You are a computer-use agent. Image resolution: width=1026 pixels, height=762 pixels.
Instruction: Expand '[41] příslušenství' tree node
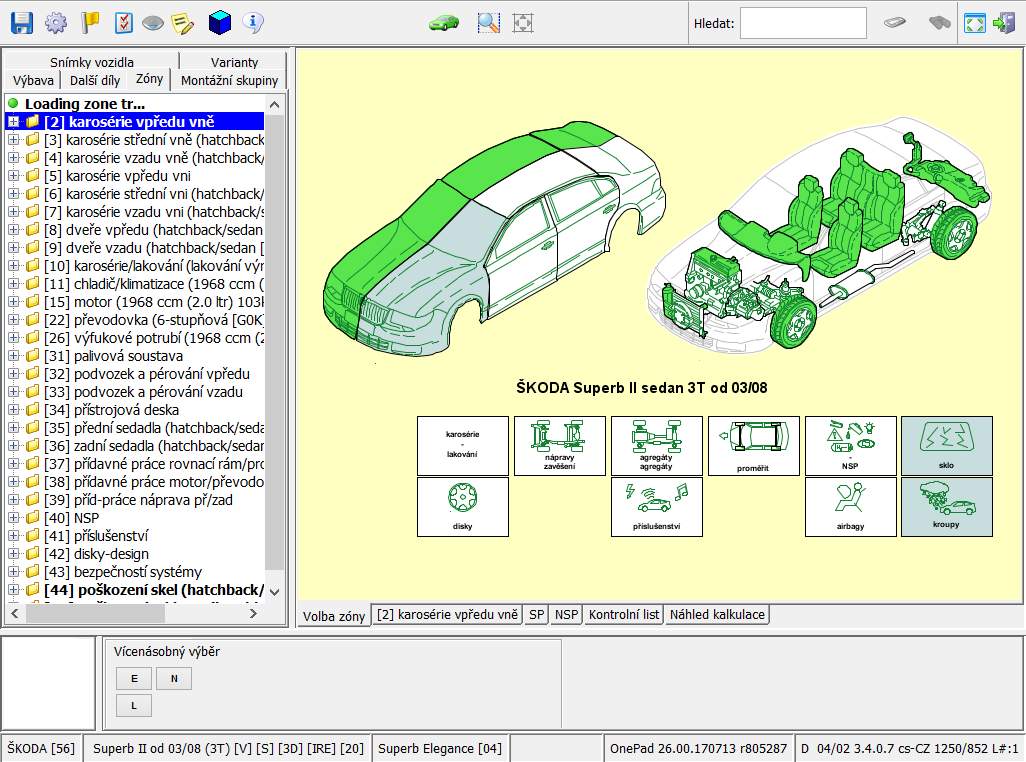pos(13,536)
